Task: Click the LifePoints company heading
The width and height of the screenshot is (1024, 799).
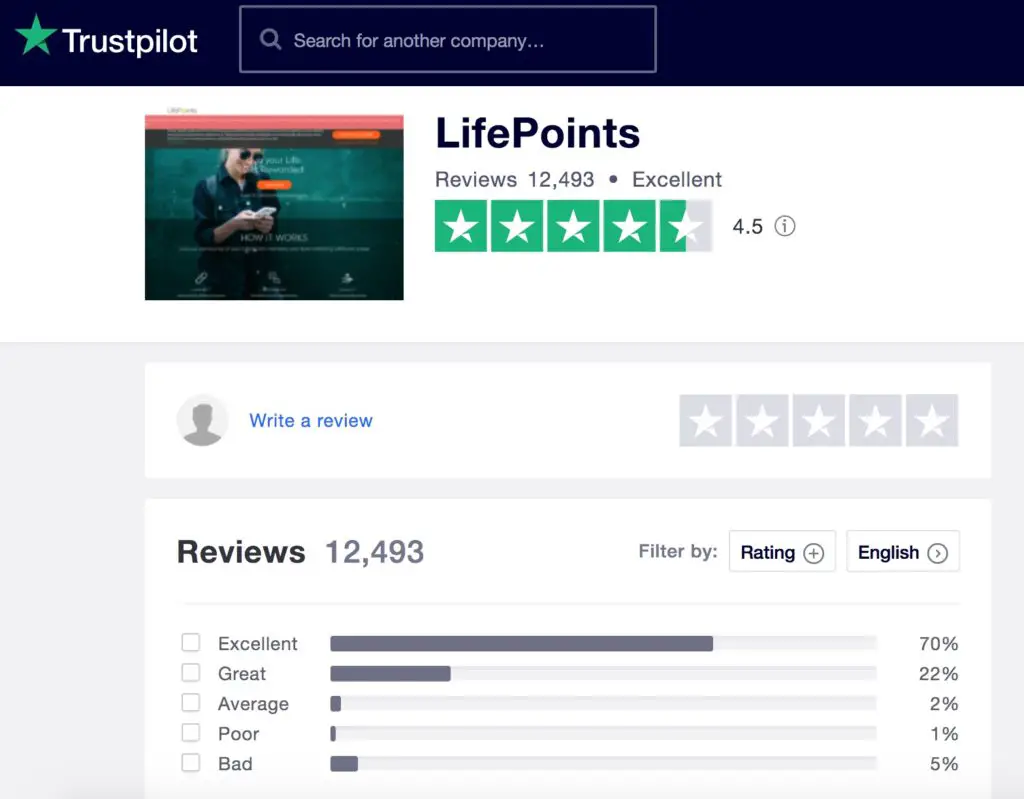Action: tap(537, 133)
